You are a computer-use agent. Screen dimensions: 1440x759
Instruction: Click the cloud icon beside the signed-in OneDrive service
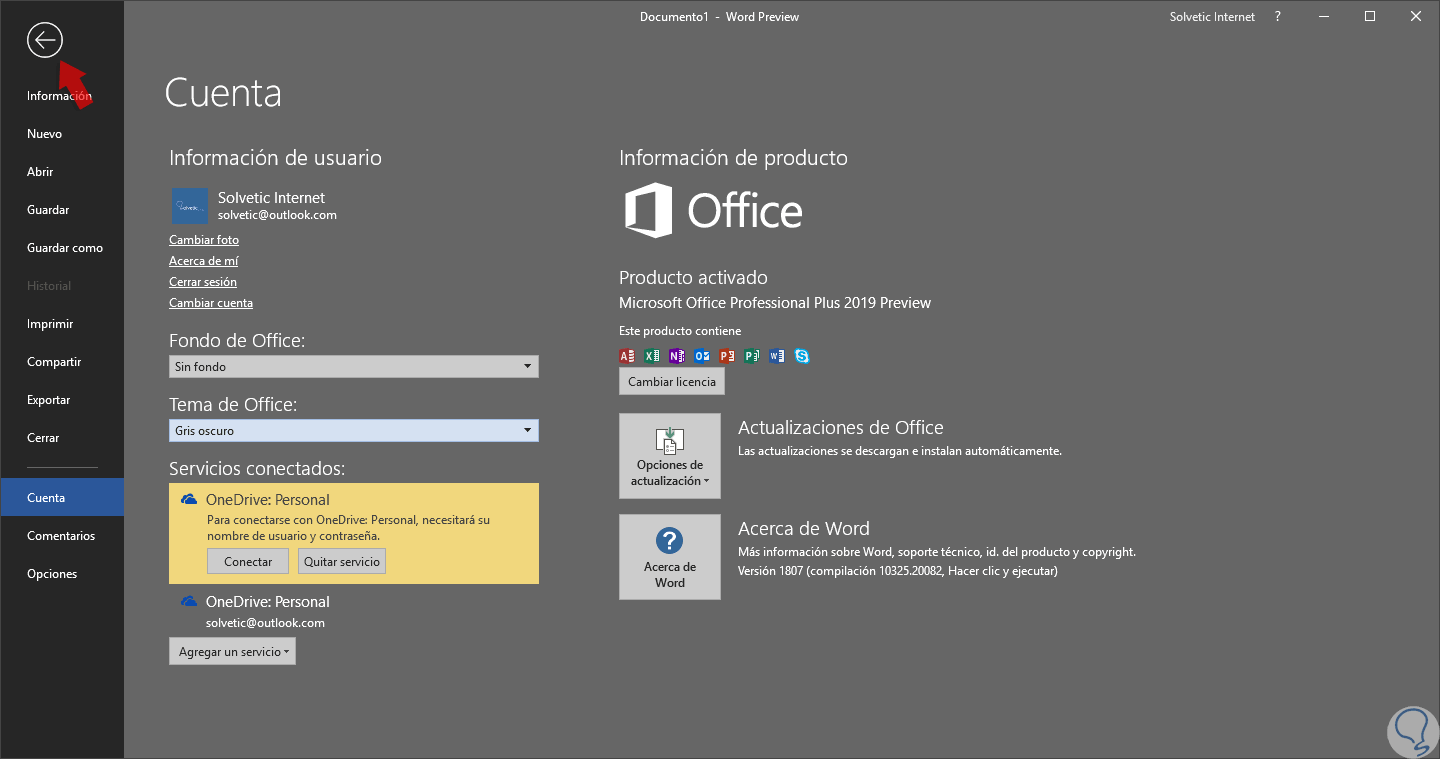click(x=188, y=601)
